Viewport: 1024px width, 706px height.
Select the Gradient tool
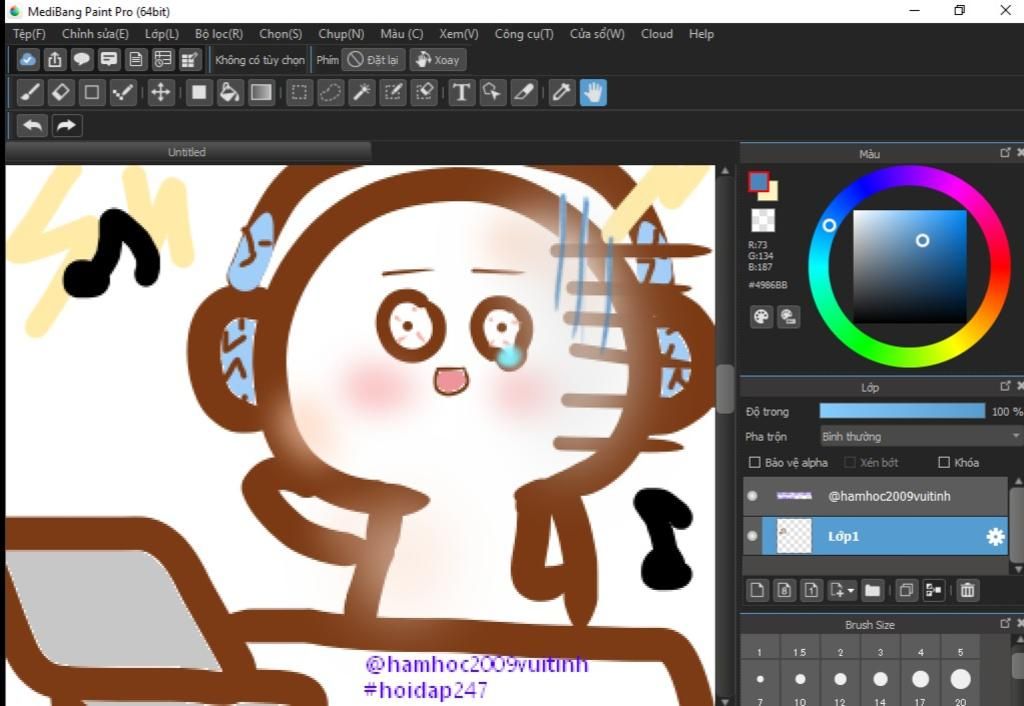[261, 92]
